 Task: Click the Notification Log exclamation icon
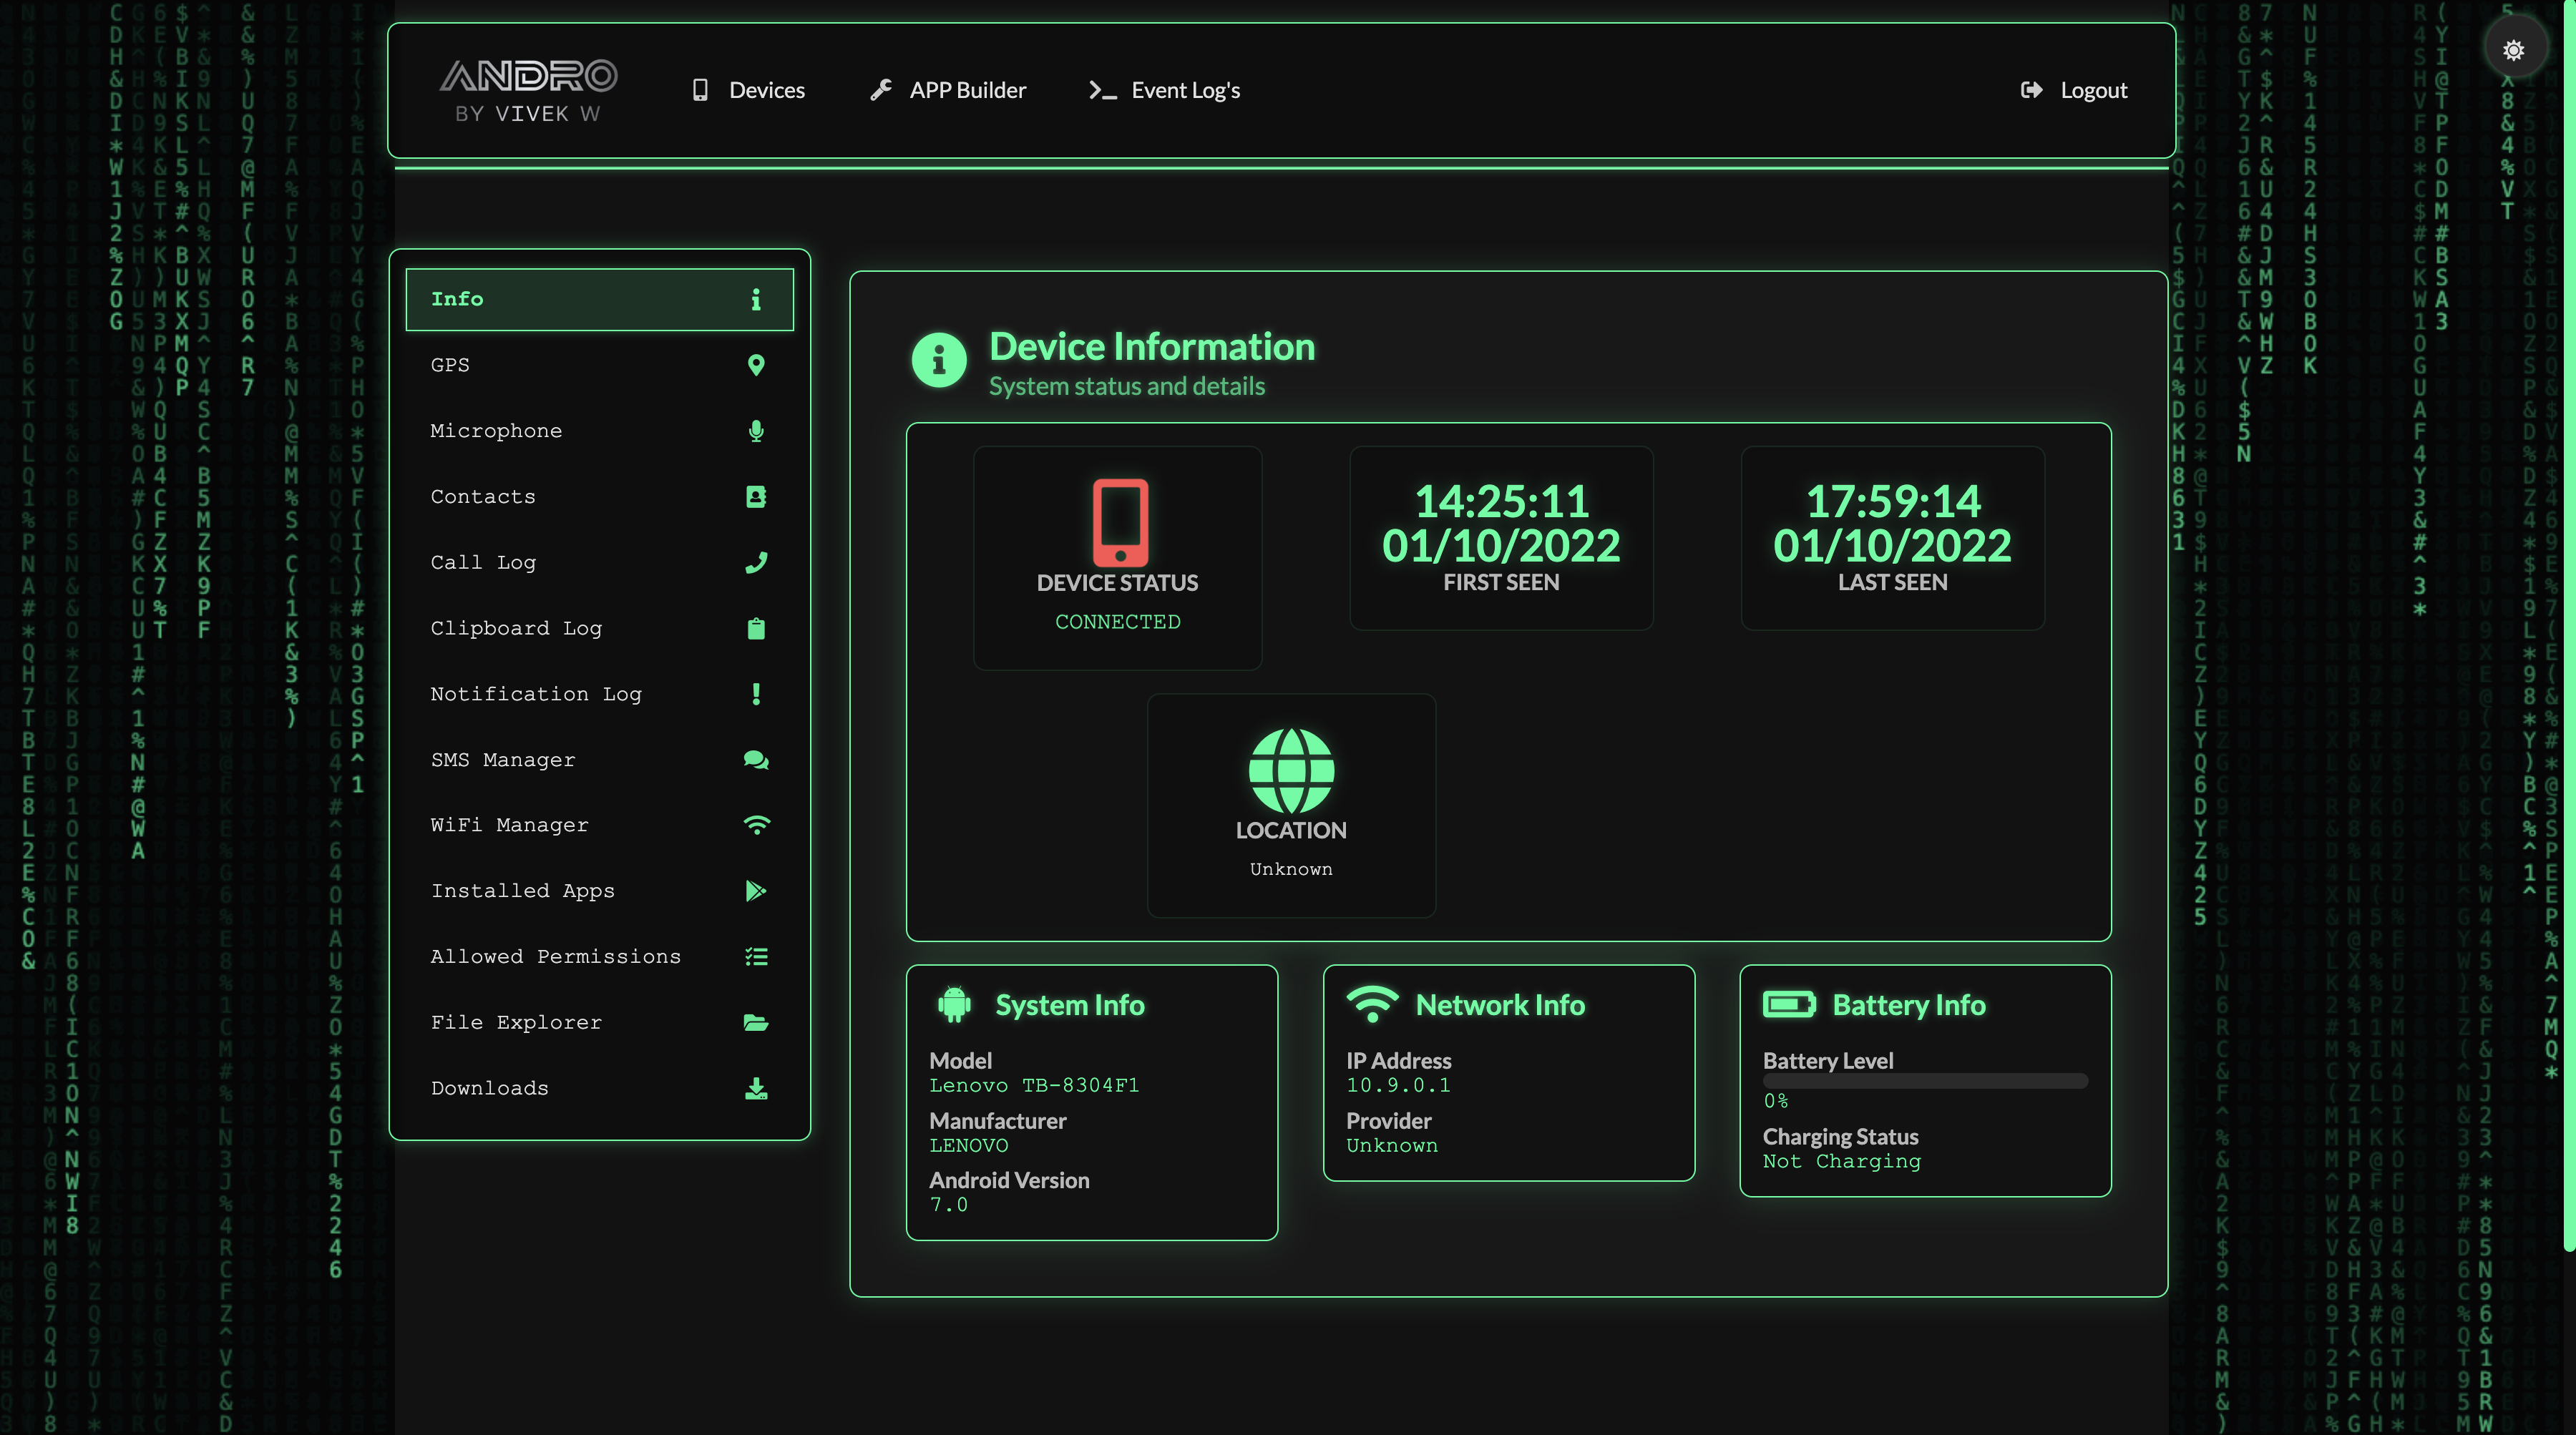[x=756, y=694]
